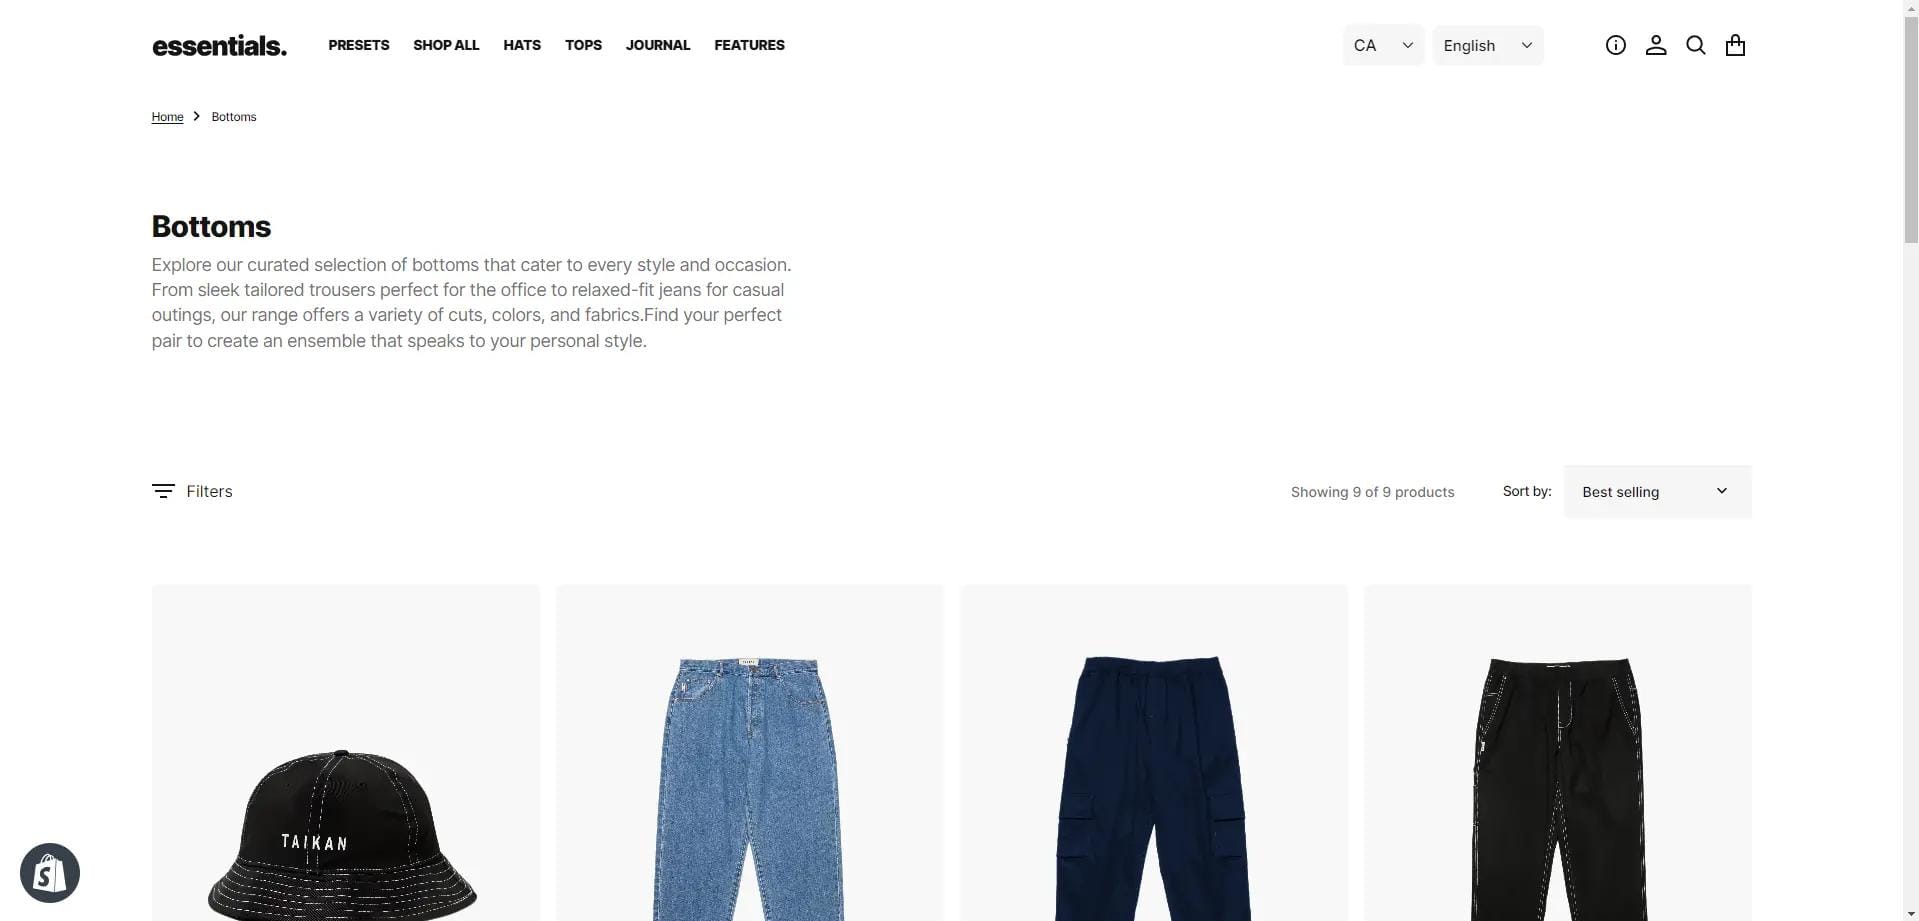Open the info circle icon in header
Image resolution: width=1919 pixels, height=921 pixels.
click(1615, 45)
